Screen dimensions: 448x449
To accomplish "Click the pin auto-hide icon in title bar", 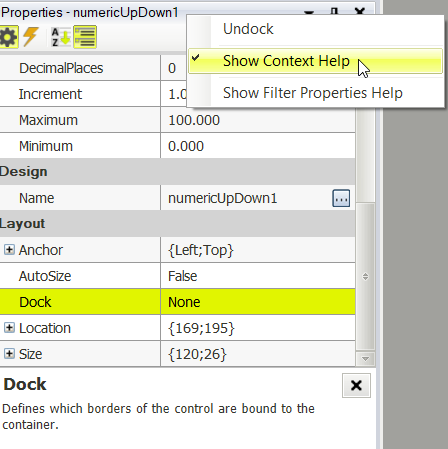I will pos(334,12).
